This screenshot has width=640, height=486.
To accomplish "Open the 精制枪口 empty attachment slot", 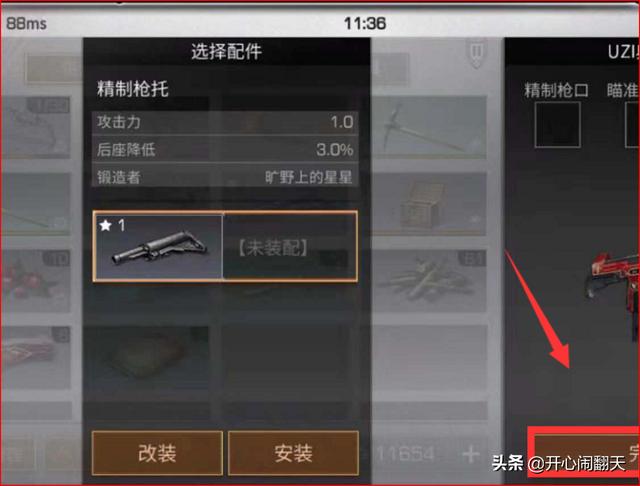I will 557,124.
